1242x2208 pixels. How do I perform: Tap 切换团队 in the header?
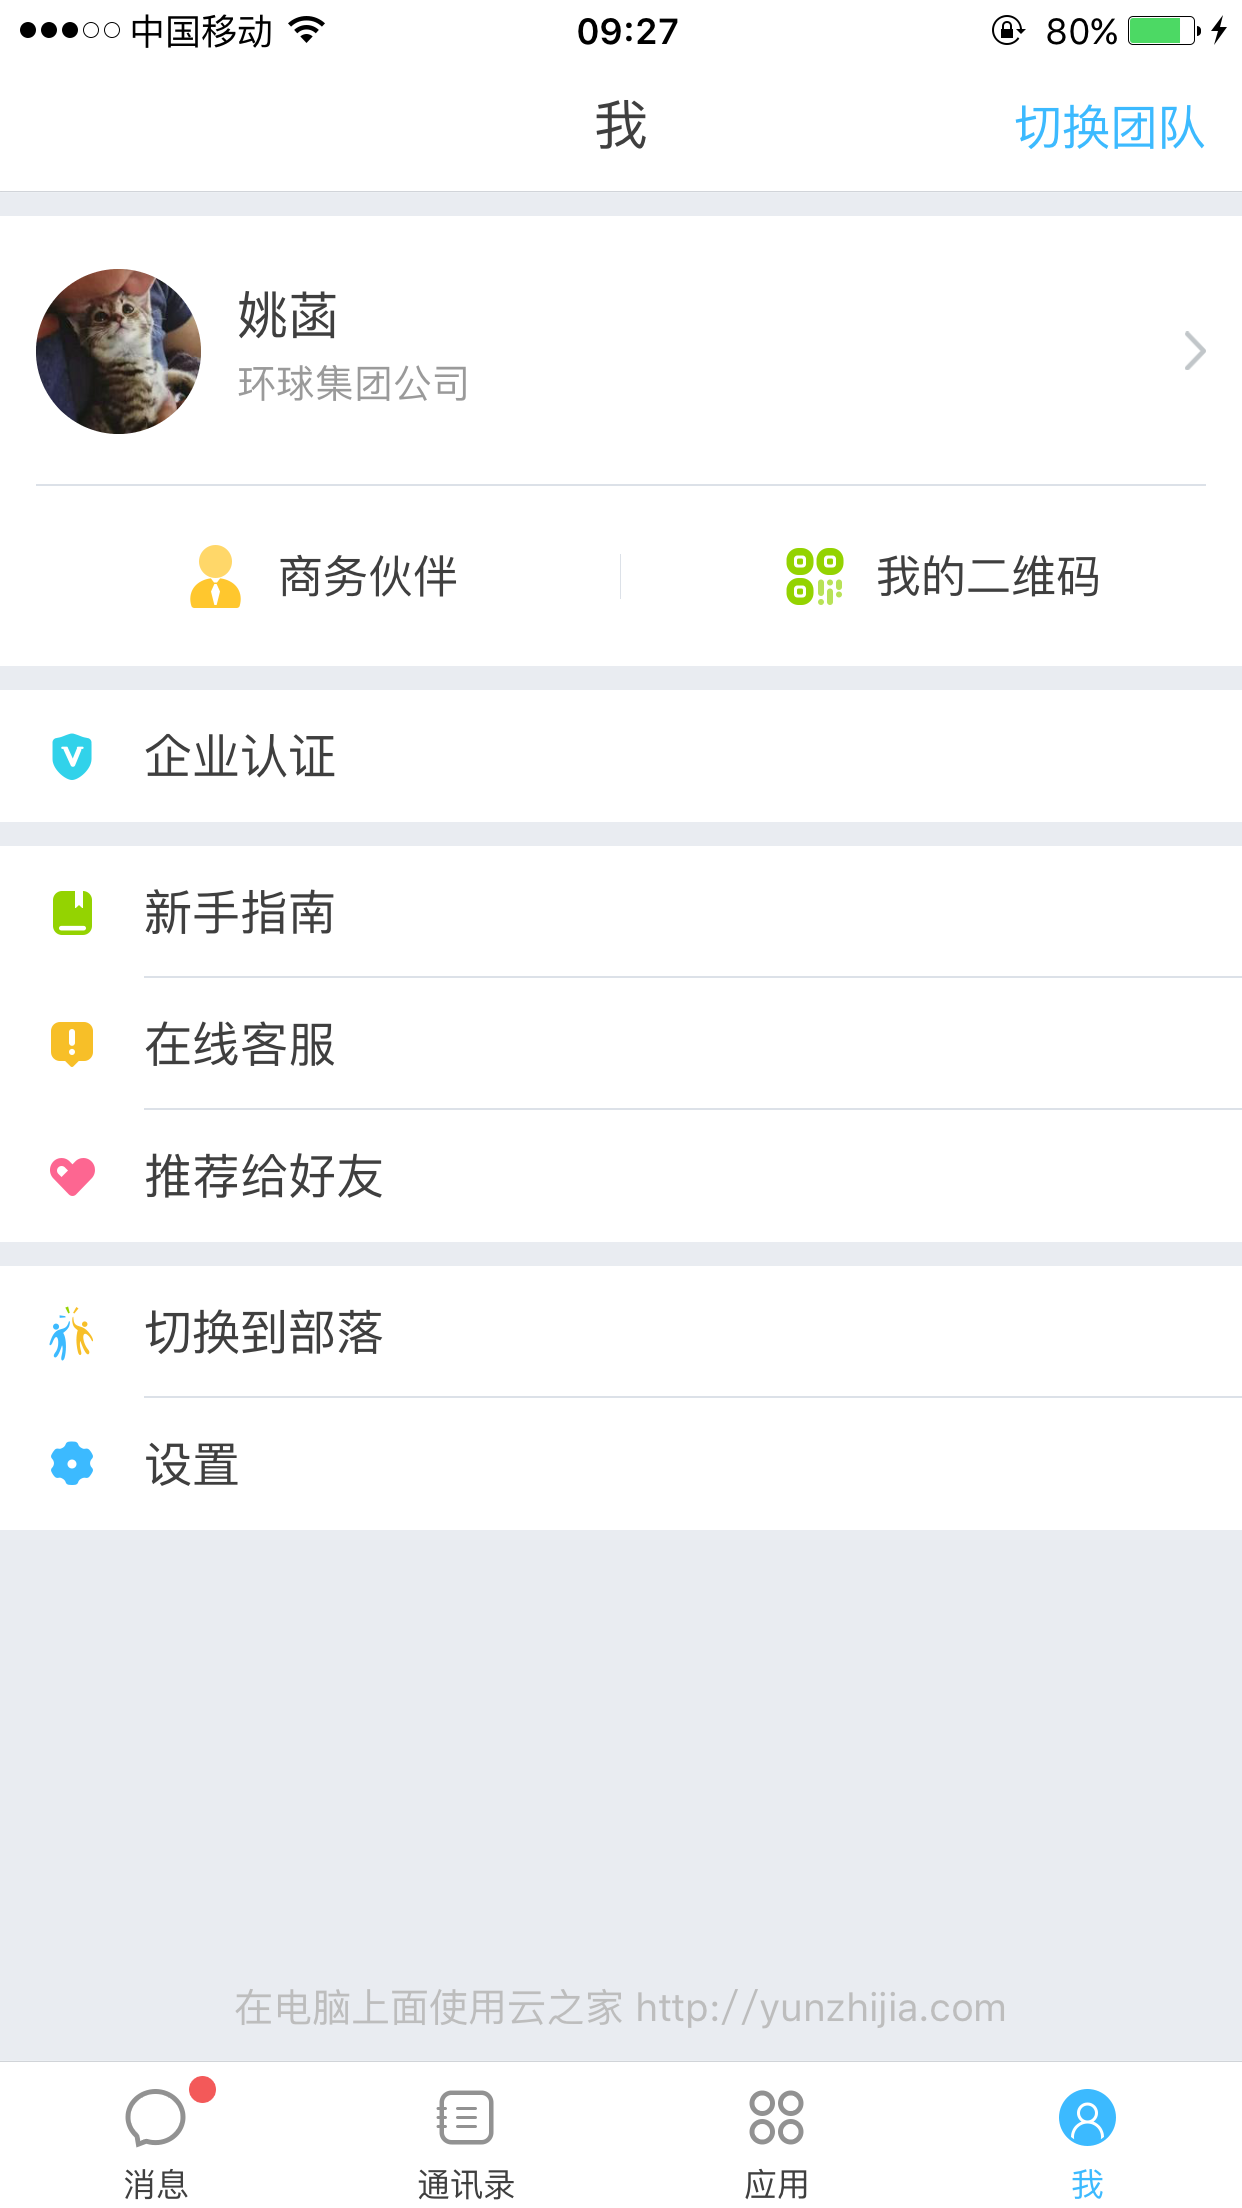[1110, 128]
